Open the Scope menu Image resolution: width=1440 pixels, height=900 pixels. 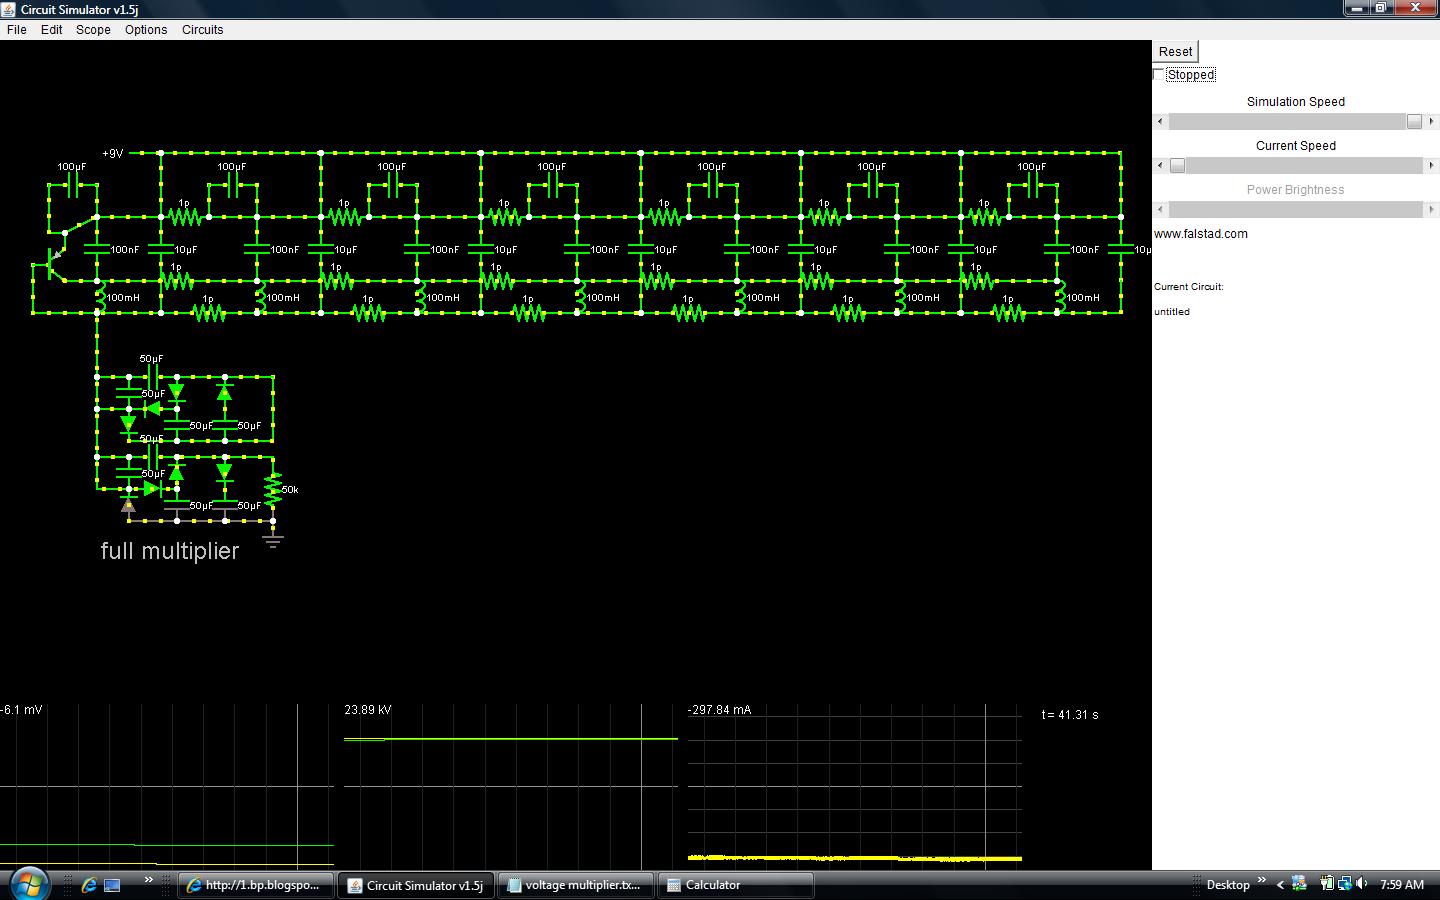click(x=93, y=29)
